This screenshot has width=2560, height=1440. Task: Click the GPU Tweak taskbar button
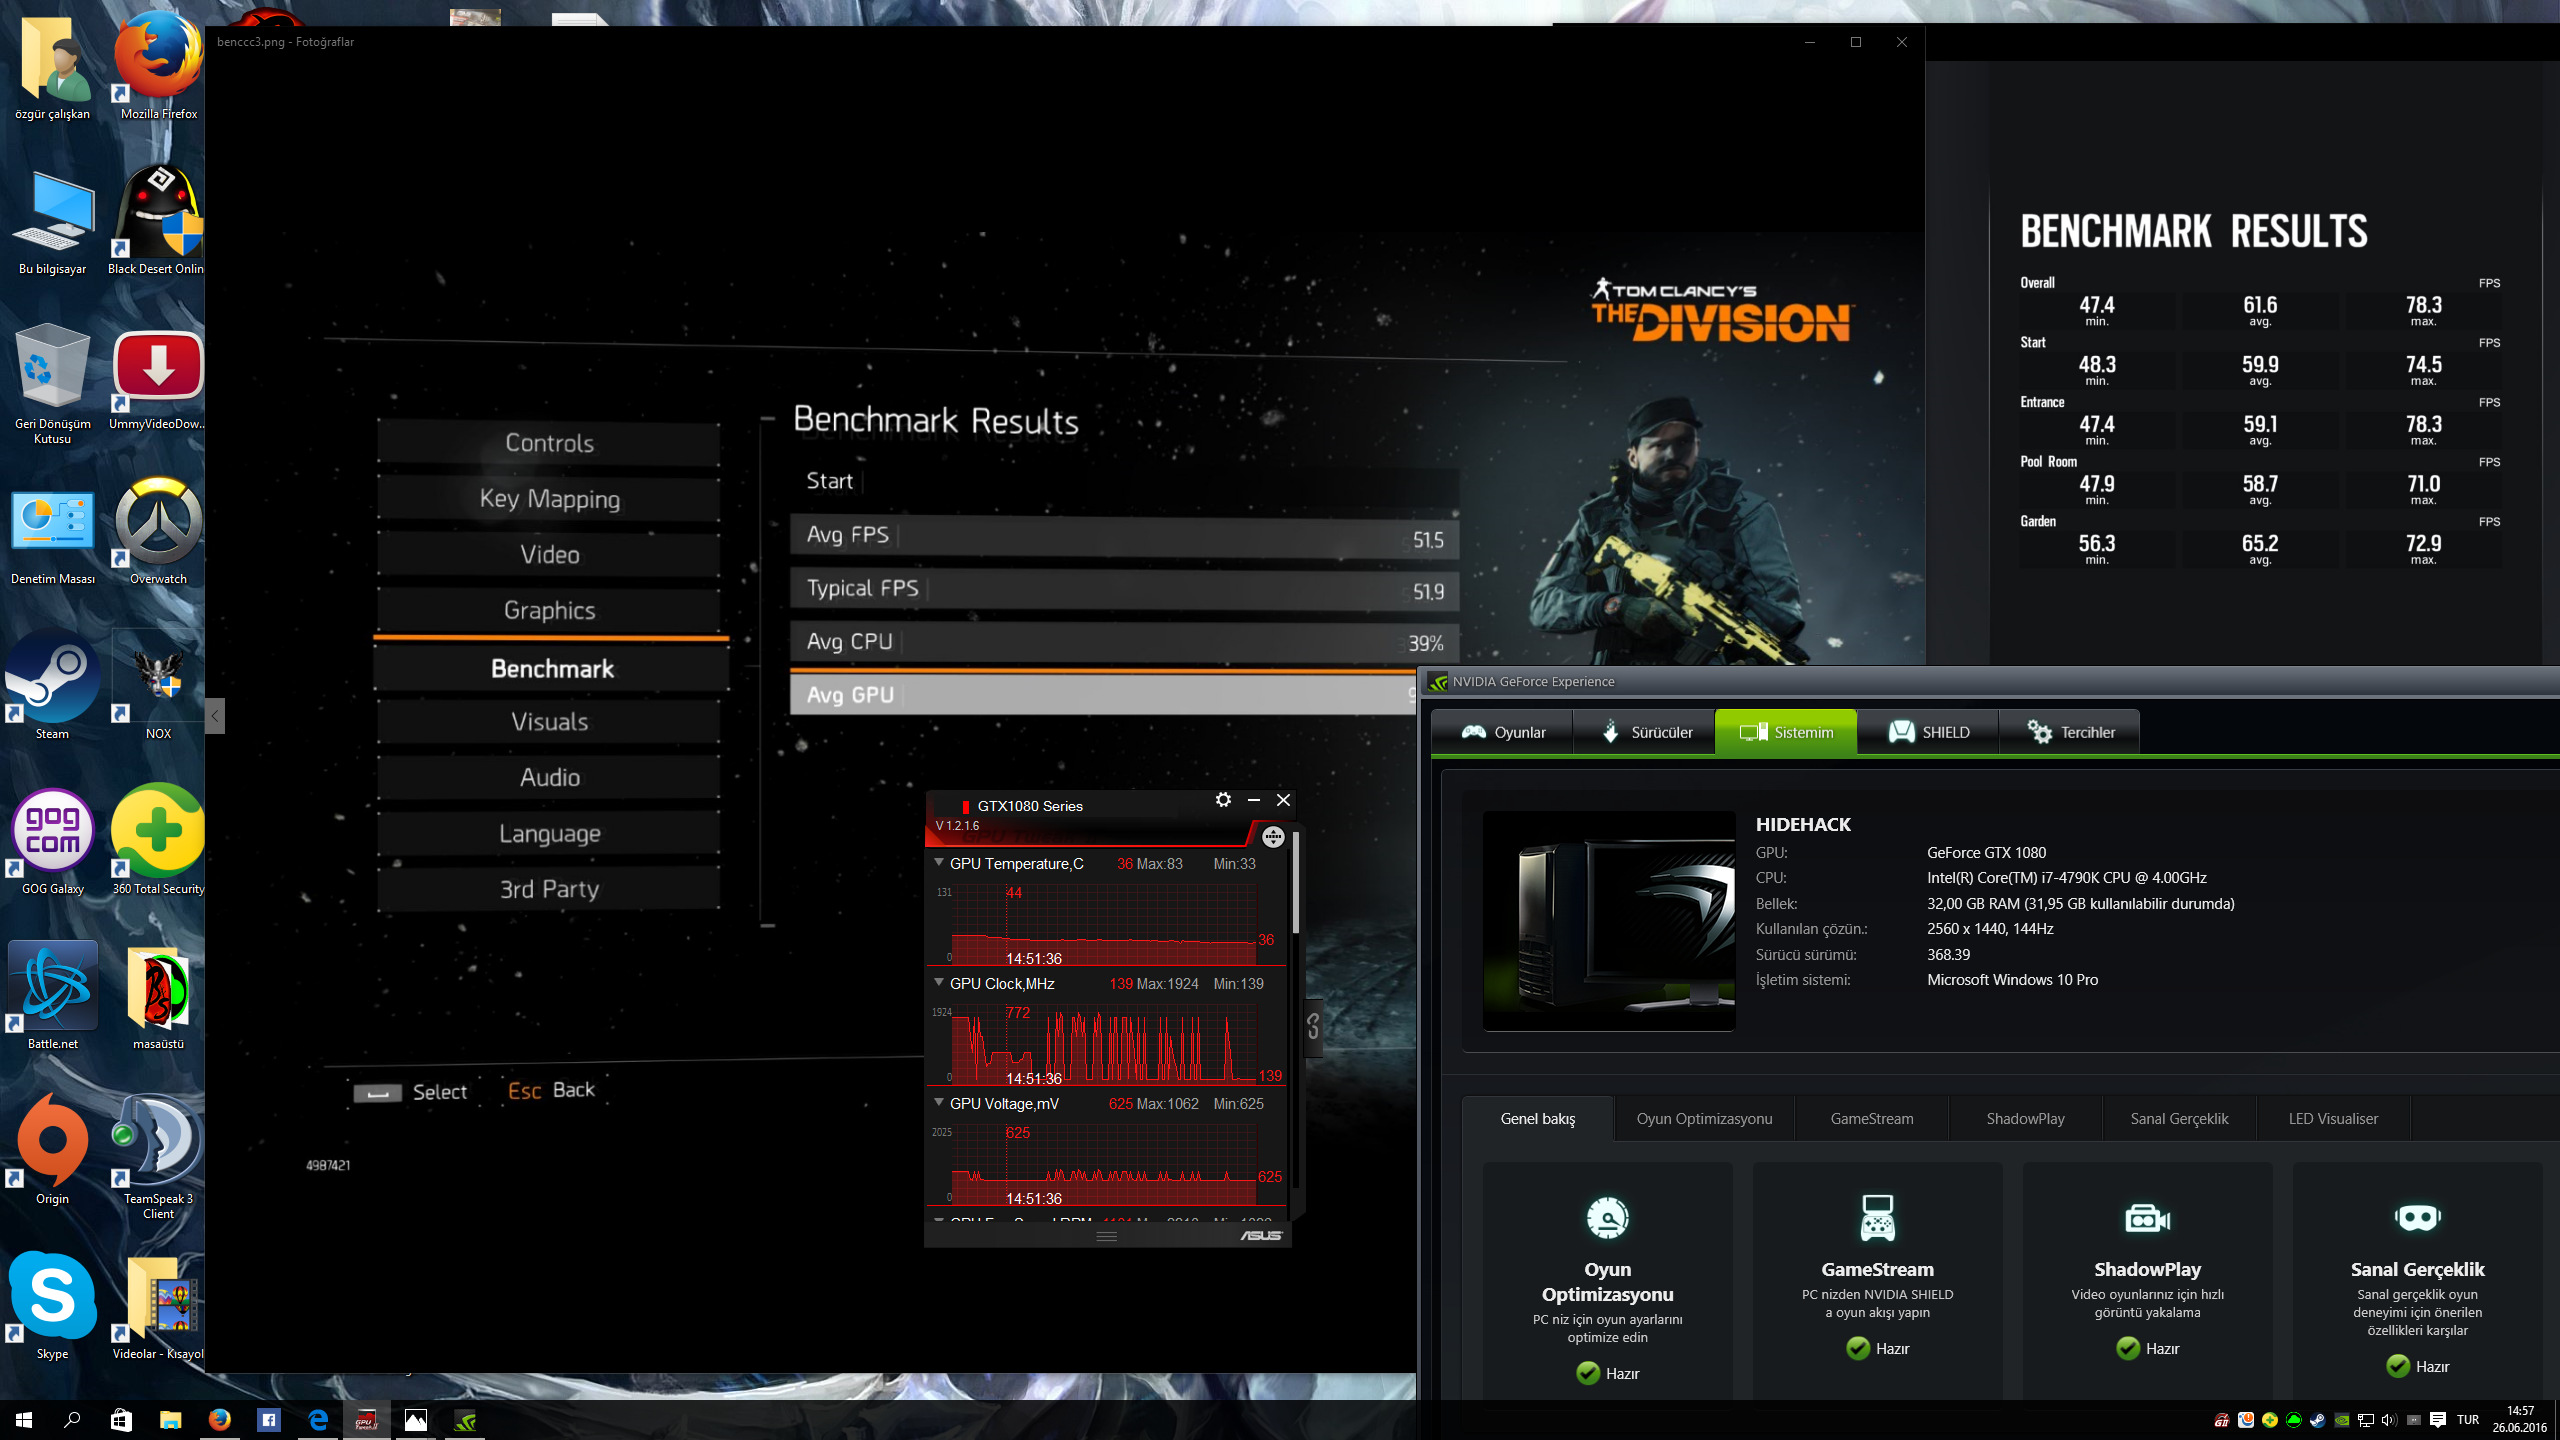(x=366, y=1420)
